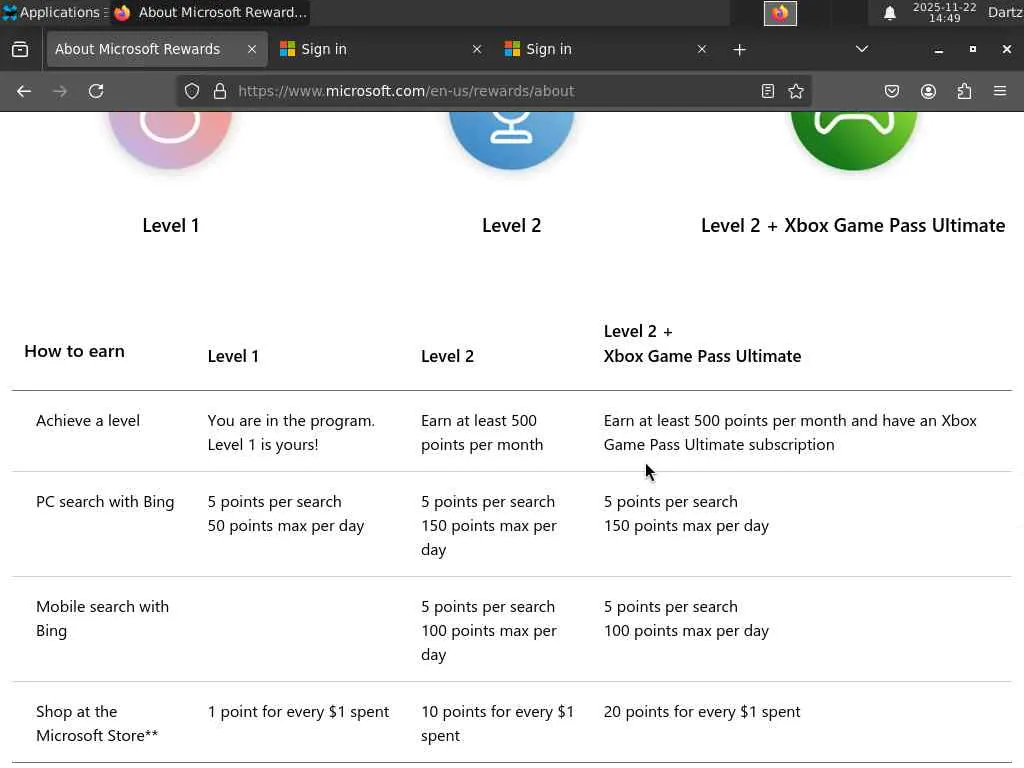Click the 'PC search with Bing' row label
Image resolution: width=1024 pixels, height=768 pixels.
click(105, 502)
